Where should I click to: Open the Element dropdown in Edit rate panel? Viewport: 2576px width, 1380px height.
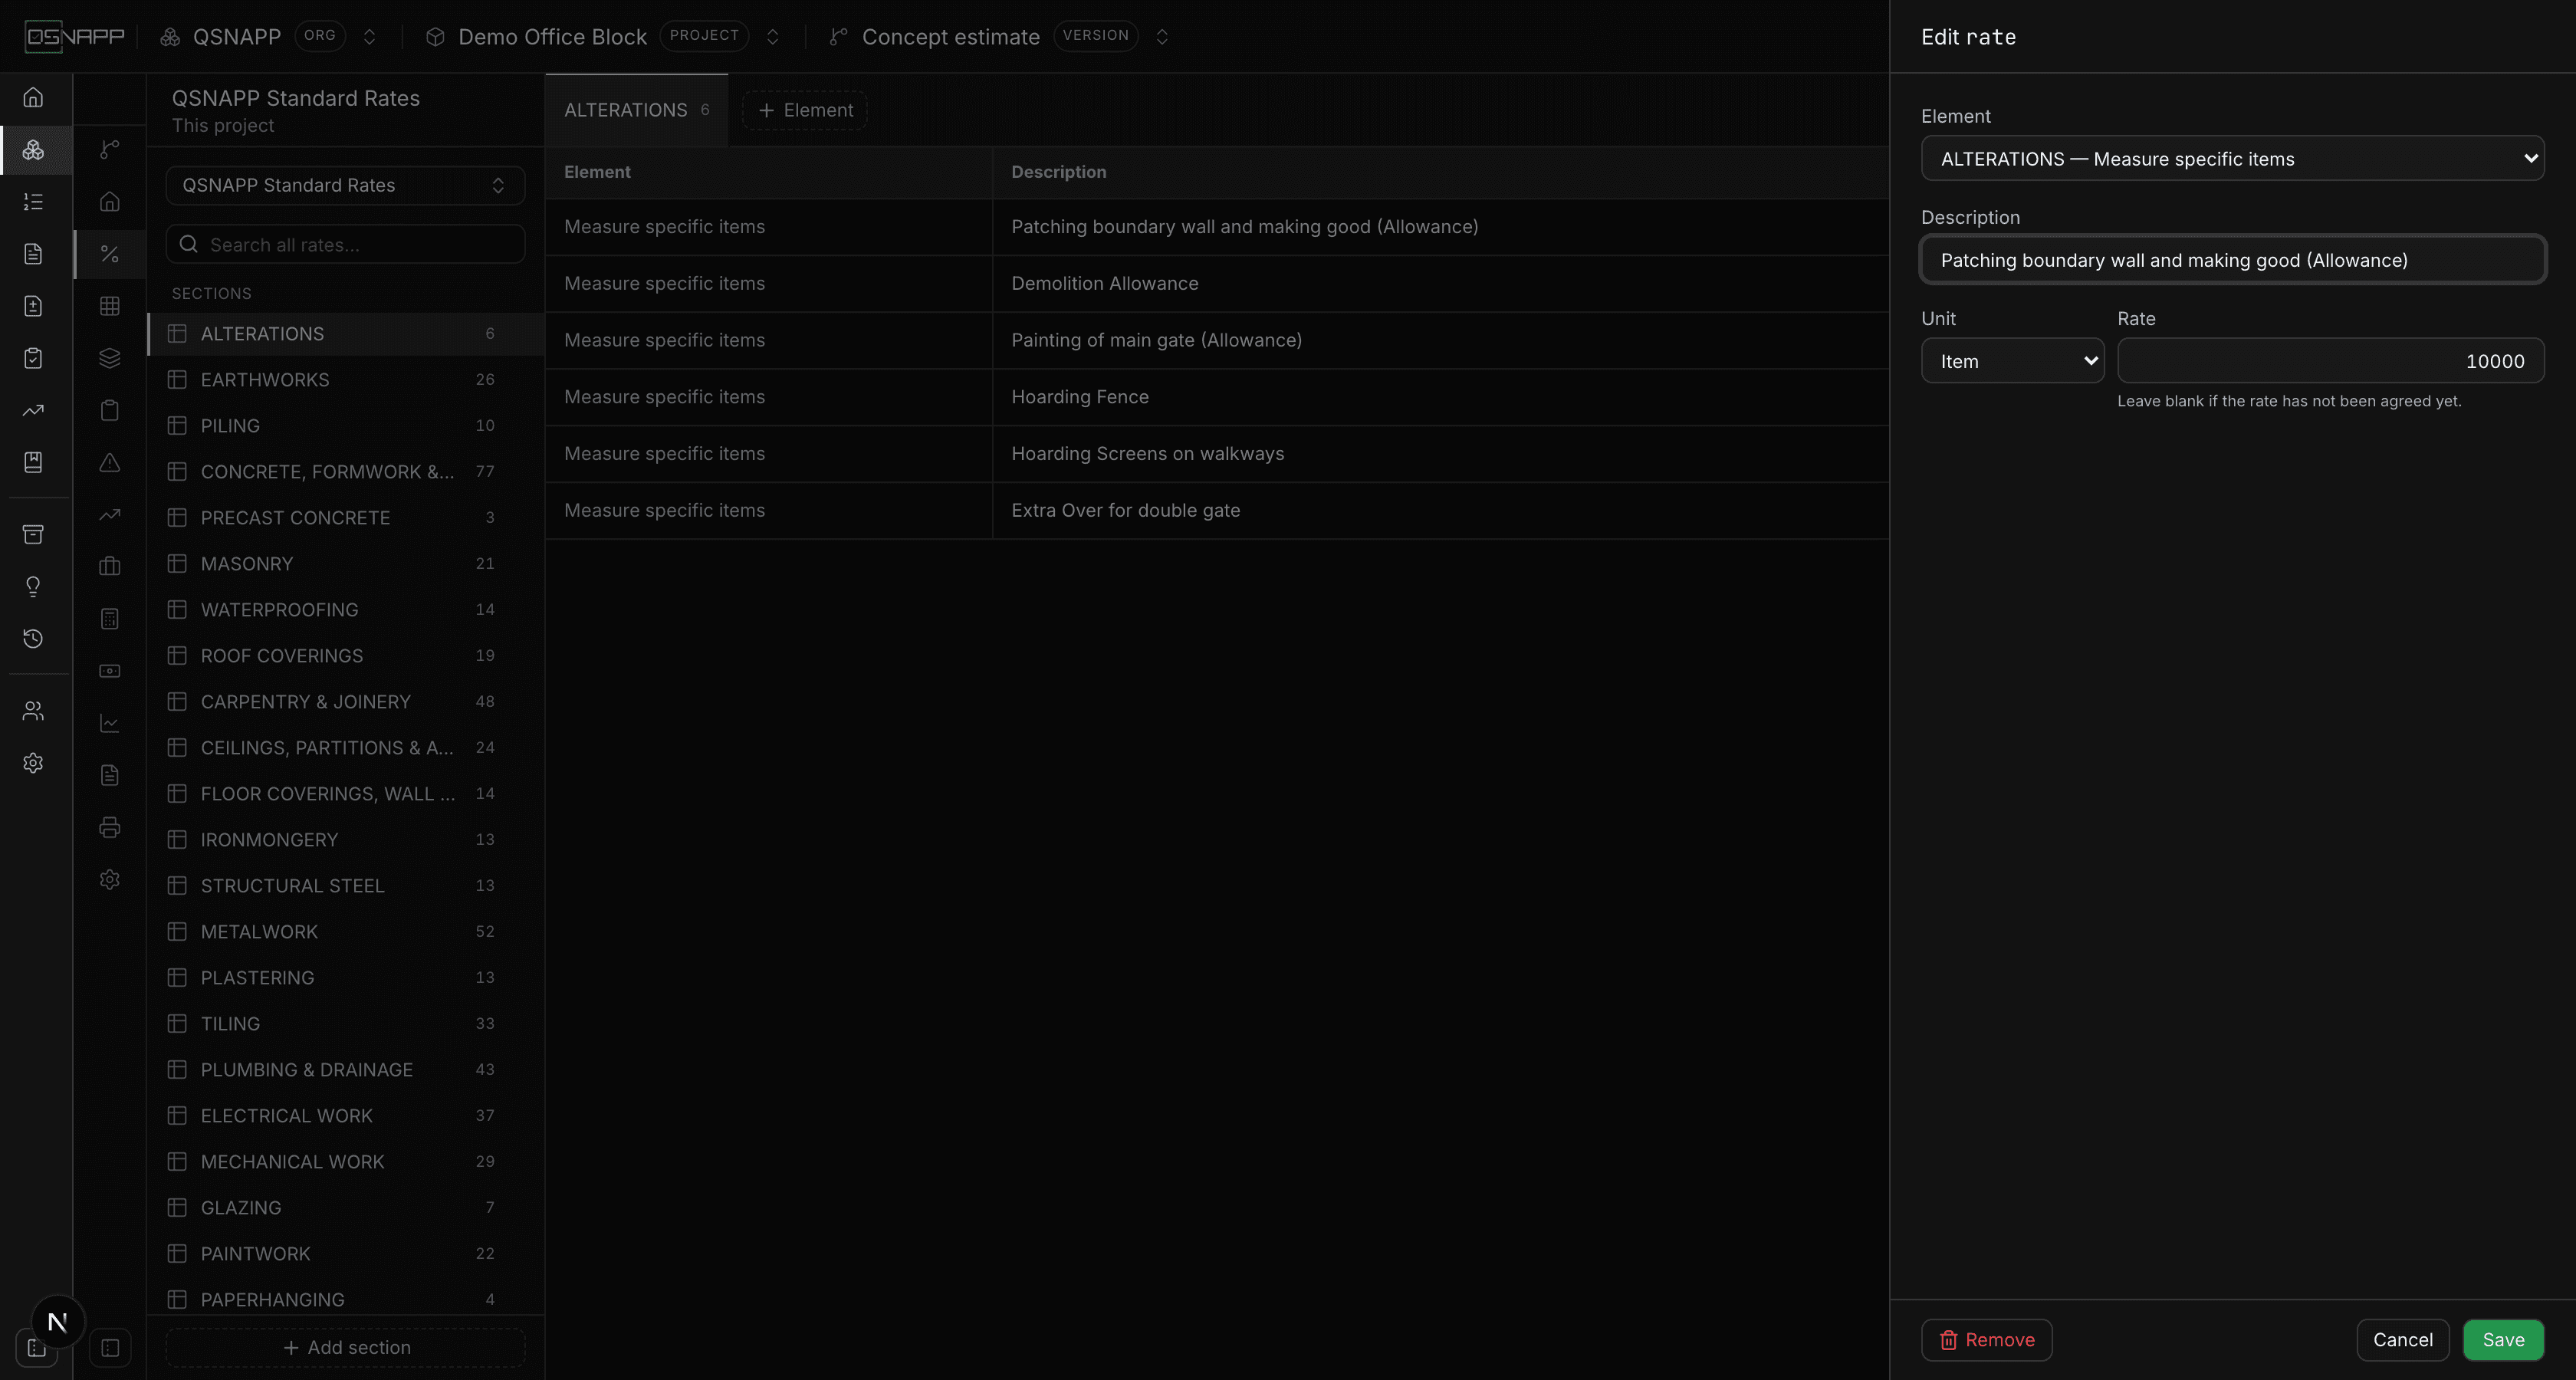click(x=2232, y=158)
